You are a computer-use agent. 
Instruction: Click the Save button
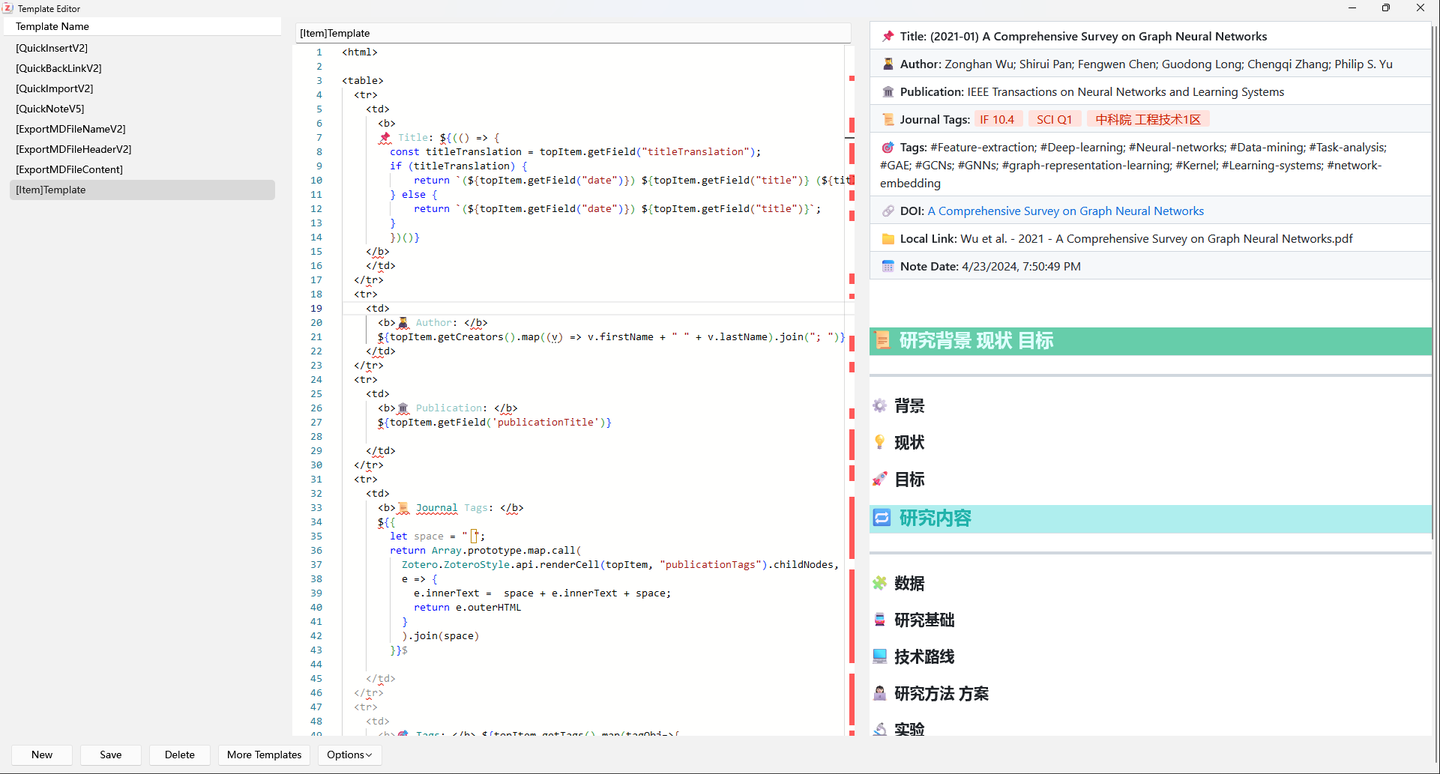[x=111, y=755]
